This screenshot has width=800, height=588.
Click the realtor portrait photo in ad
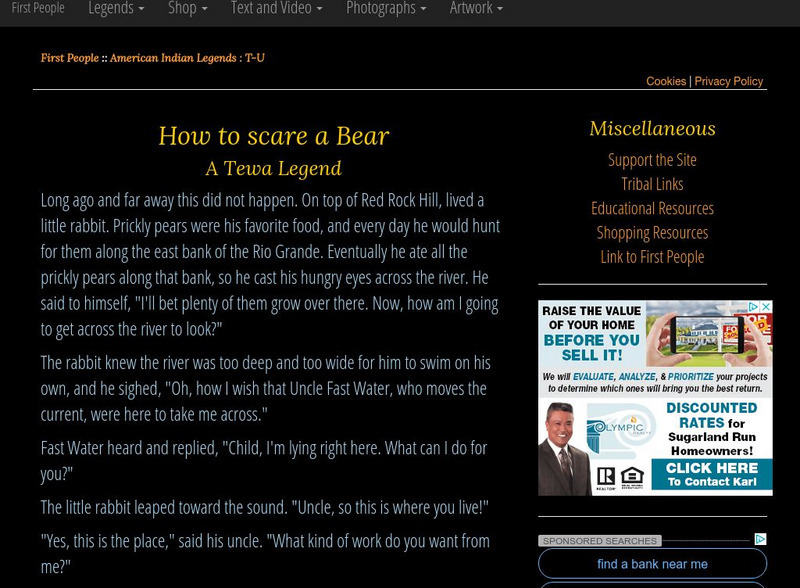[564, 449]
